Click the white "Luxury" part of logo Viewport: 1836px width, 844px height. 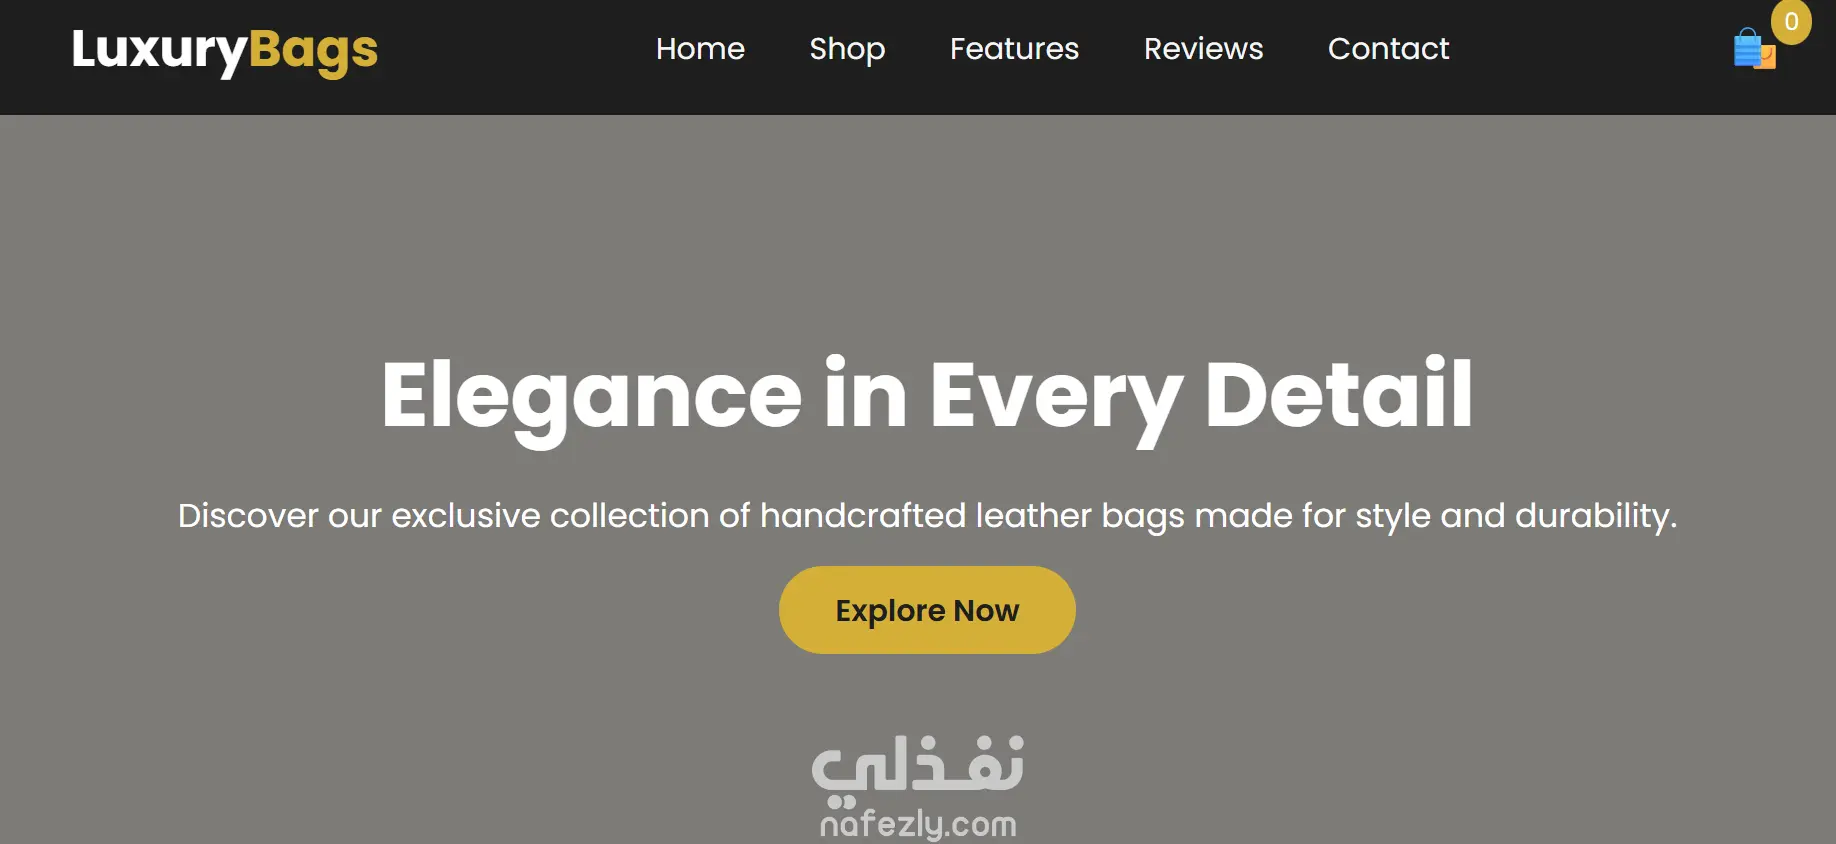tap(159, 52)
